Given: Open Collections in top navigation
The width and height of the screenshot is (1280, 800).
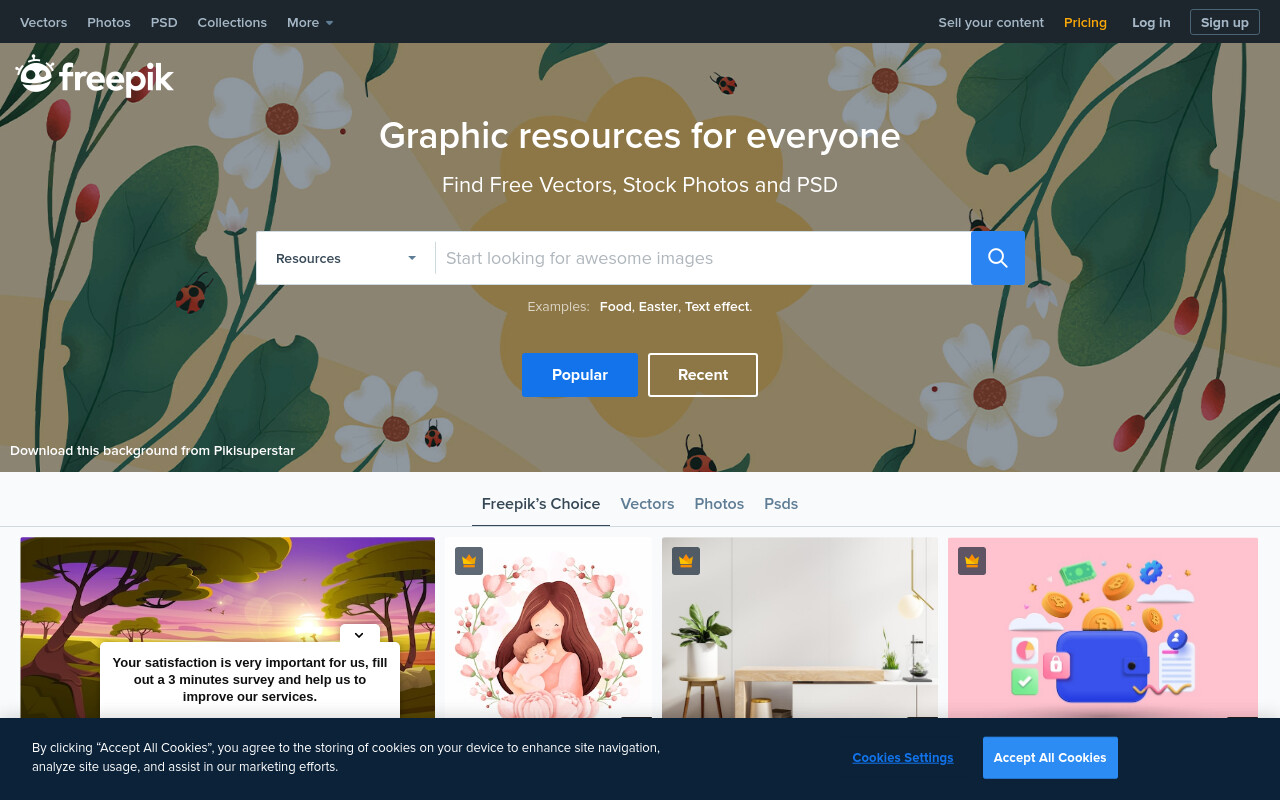Looking at the screenshot, I should click(232, 22).
